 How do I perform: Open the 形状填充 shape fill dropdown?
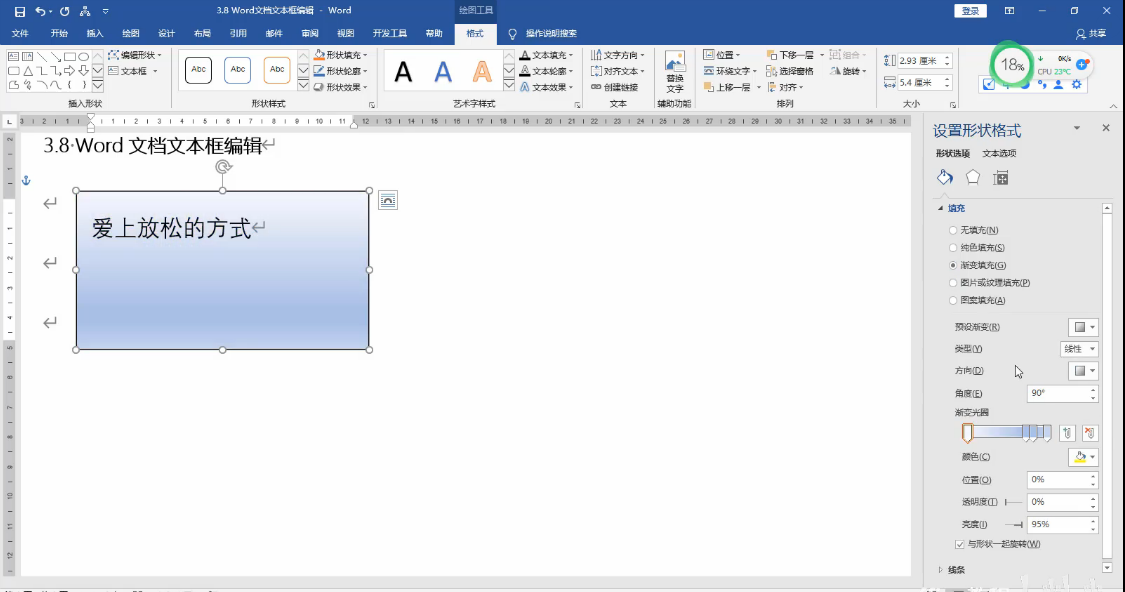341,55
